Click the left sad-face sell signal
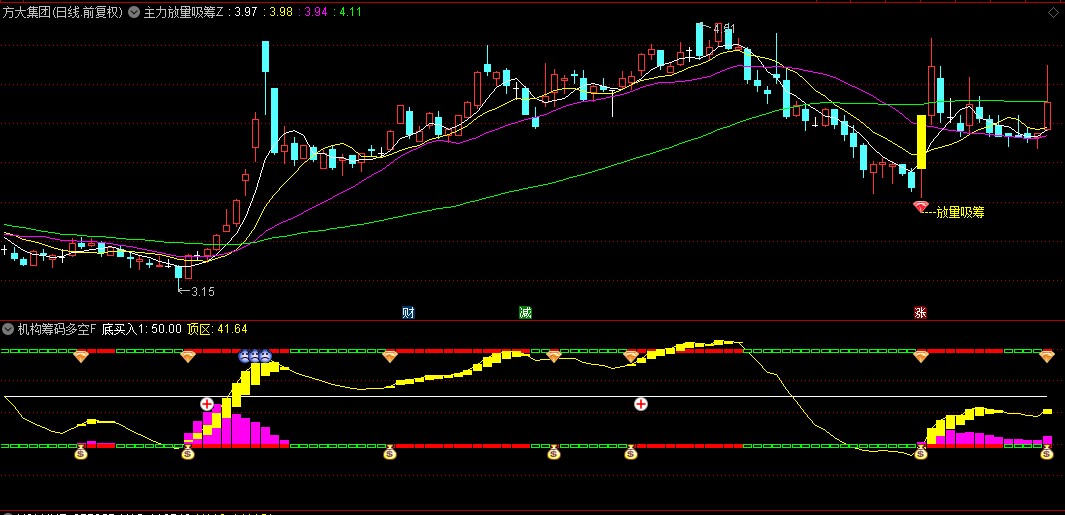Viewport: 1065px width, 515px height. coord(244,355)
